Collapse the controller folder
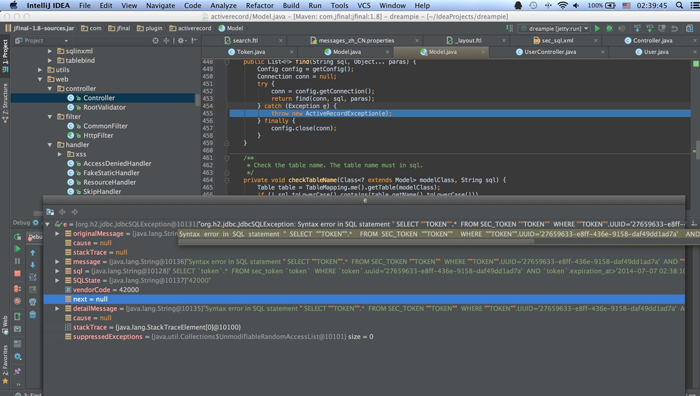This screenshot has width=700, height=396. 50,88
